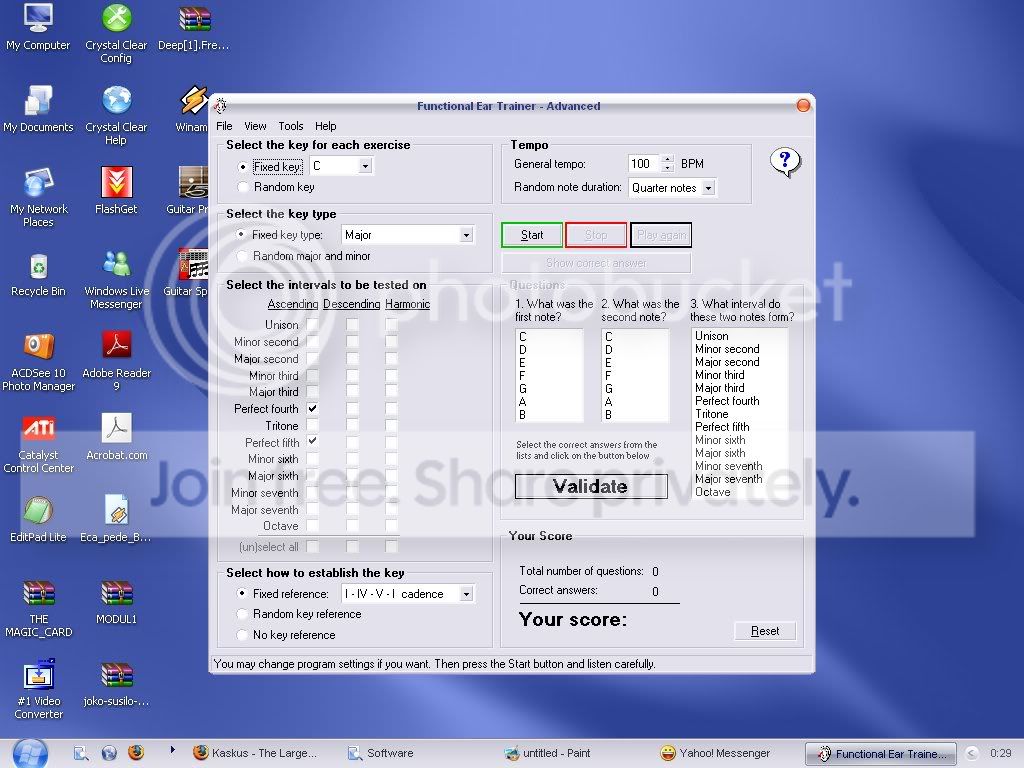Select the Fixed key radio button
This screenshot has height=768, width=1024.
(x=243, y=167)
